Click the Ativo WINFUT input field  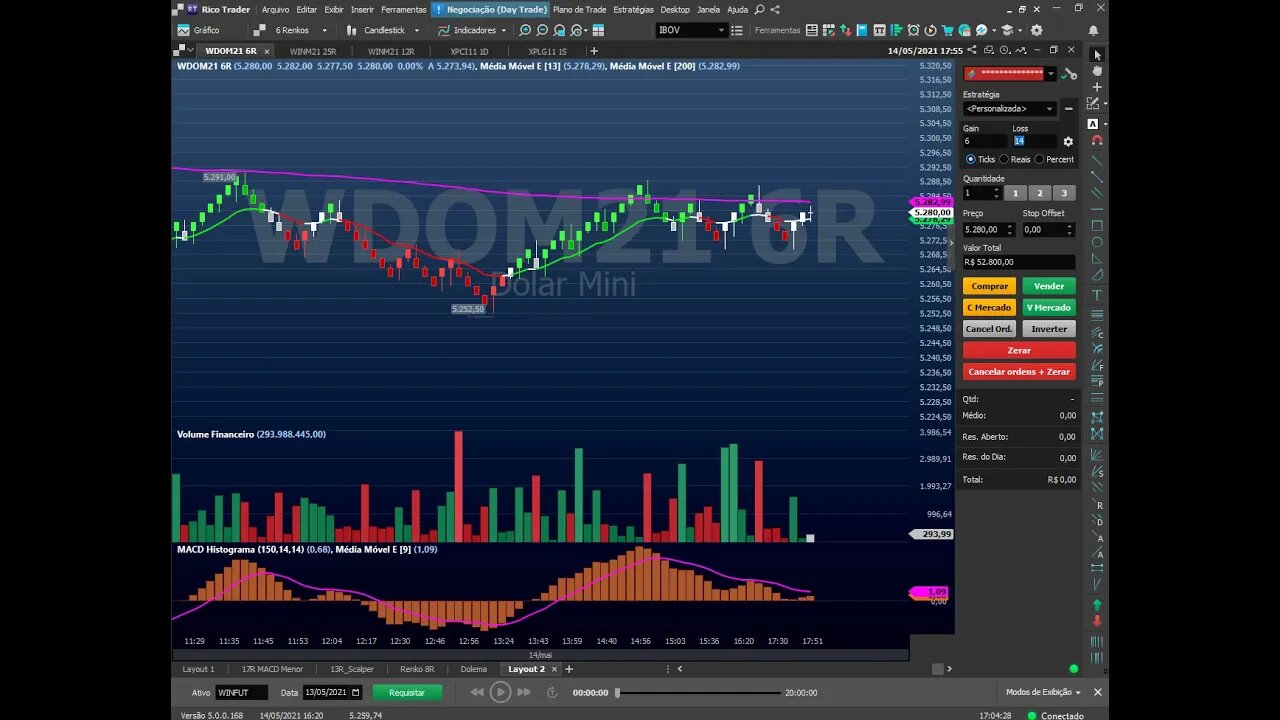[x=242, y=692]
